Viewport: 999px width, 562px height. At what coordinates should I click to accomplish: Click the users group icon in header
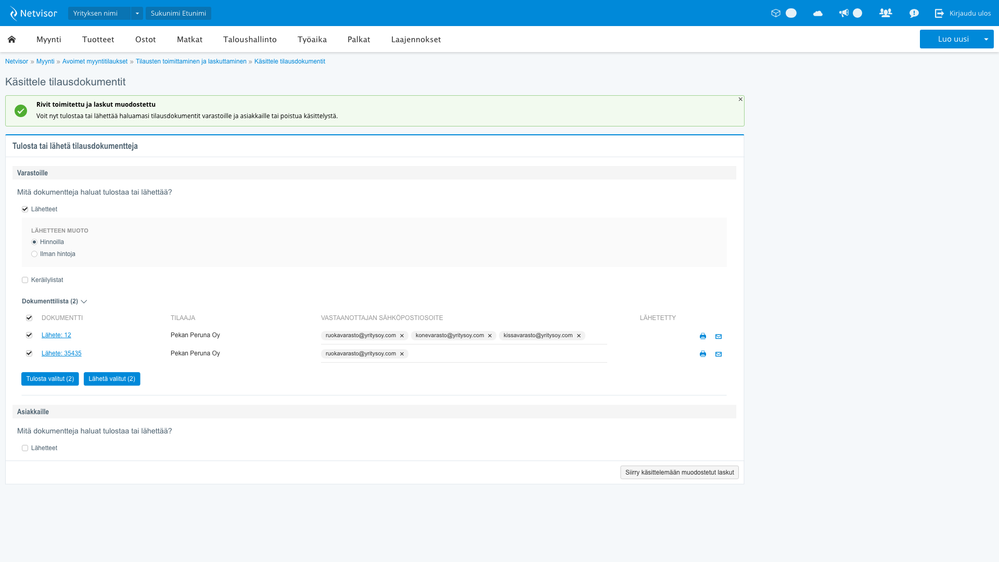[x=885, y=13]
